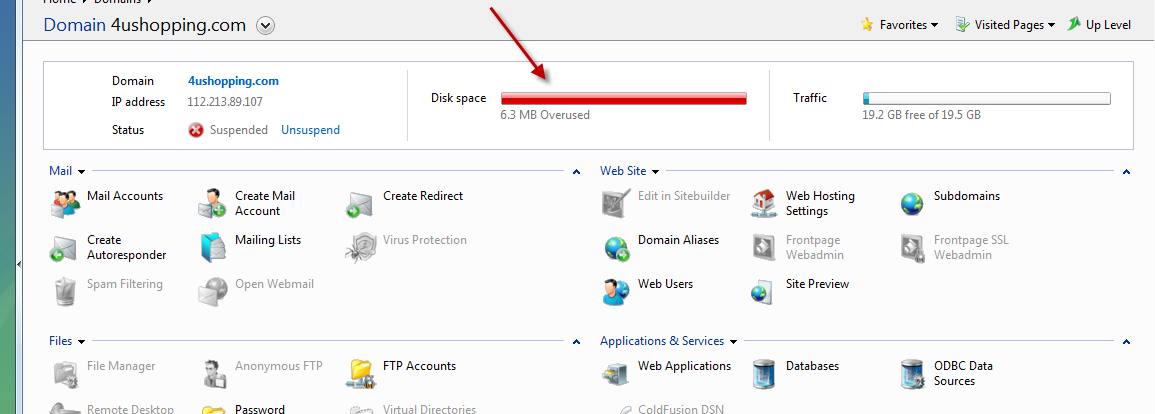The width and height of the screenshot is (1155, 414).
Task: Open the 4ushopping.com domain link
Action: pos(234,81)
